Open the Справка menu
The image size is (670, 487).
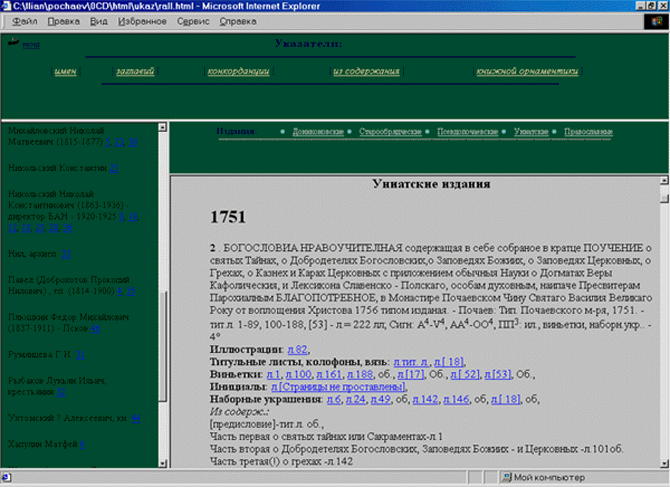237,20
